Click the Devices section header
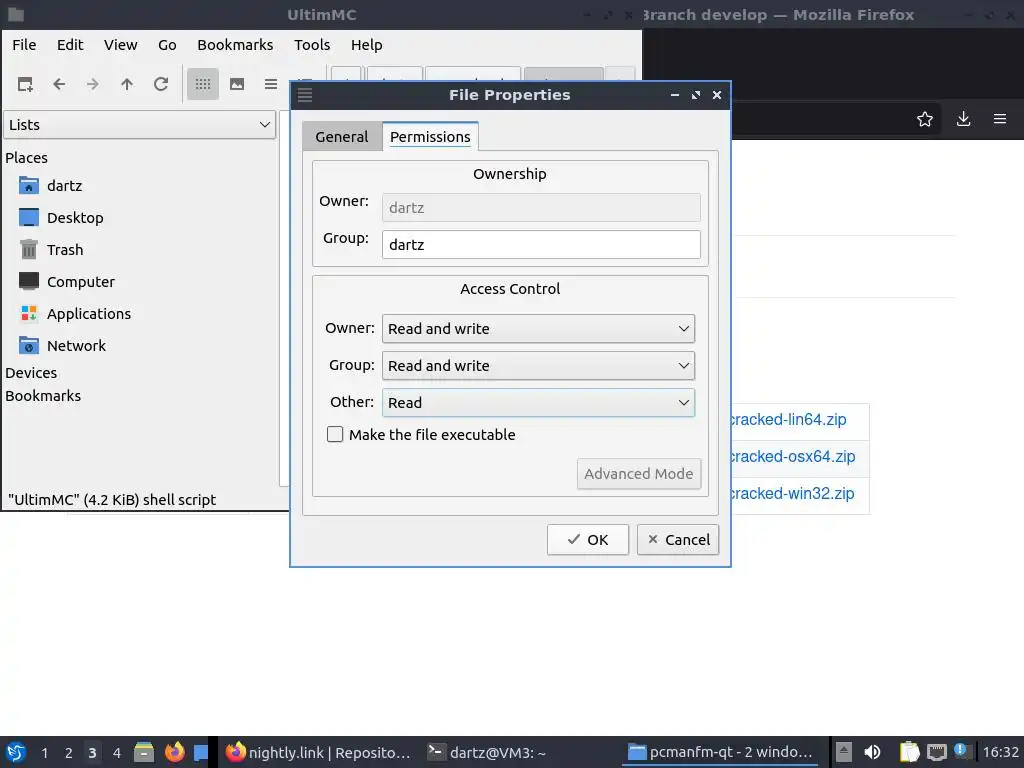This screenshot has height=768, width=1024. (x=31, y=373)
